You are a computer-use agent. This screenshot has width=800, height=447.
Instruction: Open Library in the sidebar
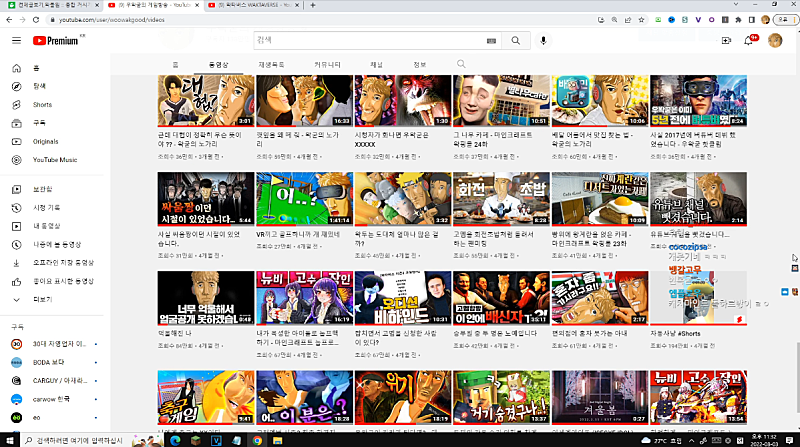click(52, 189)
